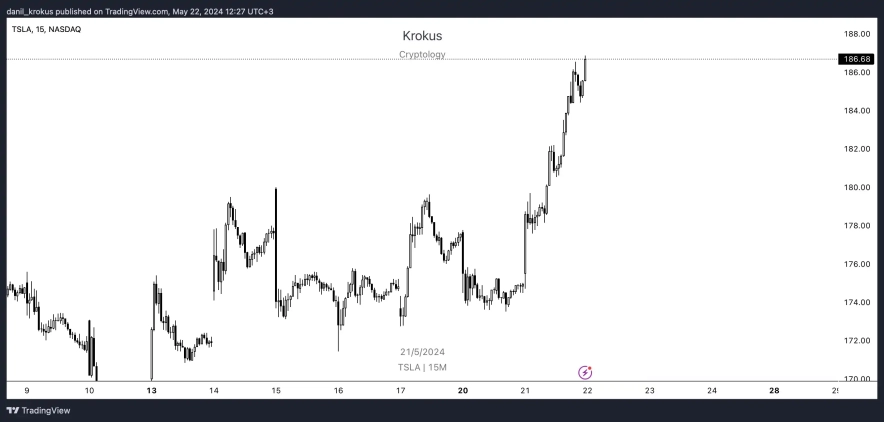Select the 20 date on time axis
The width and height of the screenshot is (884, 422).
click(463, 391)
